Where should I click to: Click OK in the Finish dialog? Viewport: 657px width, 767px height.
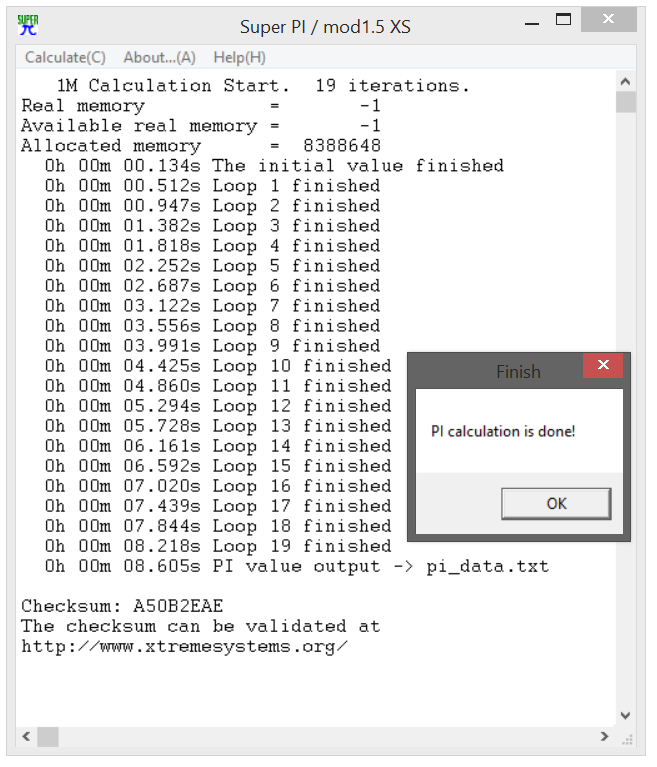click(x=556, y=504)
